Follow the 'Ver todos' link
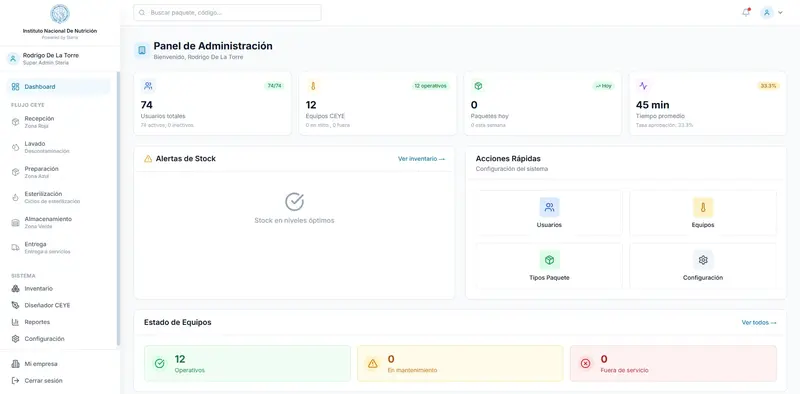Screen dimensions: 800x394 759,323
